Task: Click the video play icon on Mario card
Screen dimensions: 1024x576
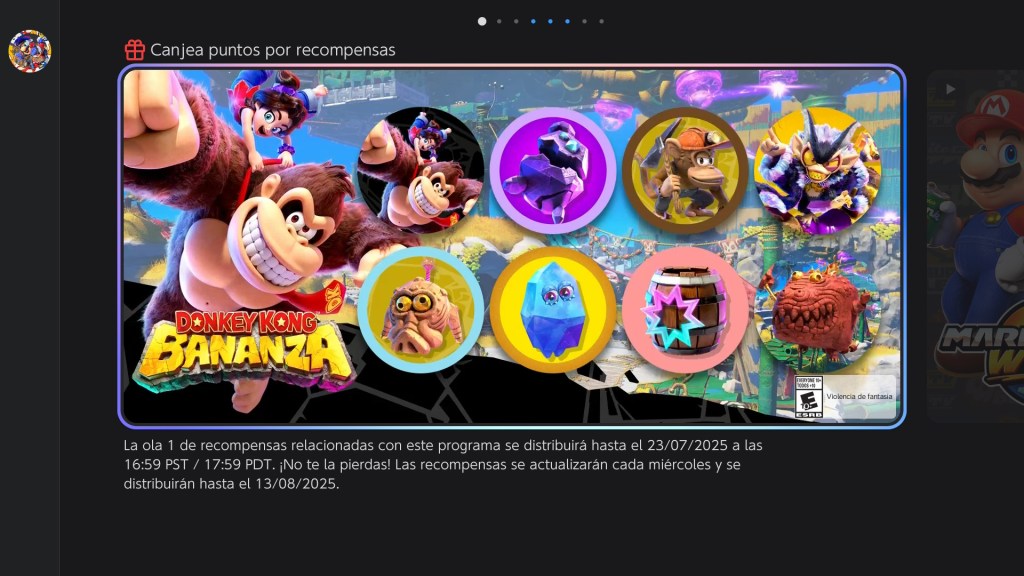Action: 950,89
